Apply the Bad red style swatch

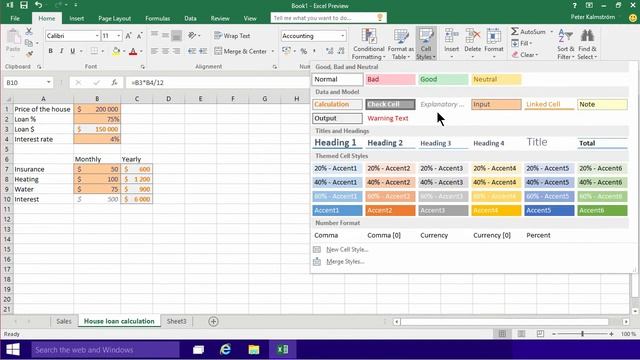point(390,79)
